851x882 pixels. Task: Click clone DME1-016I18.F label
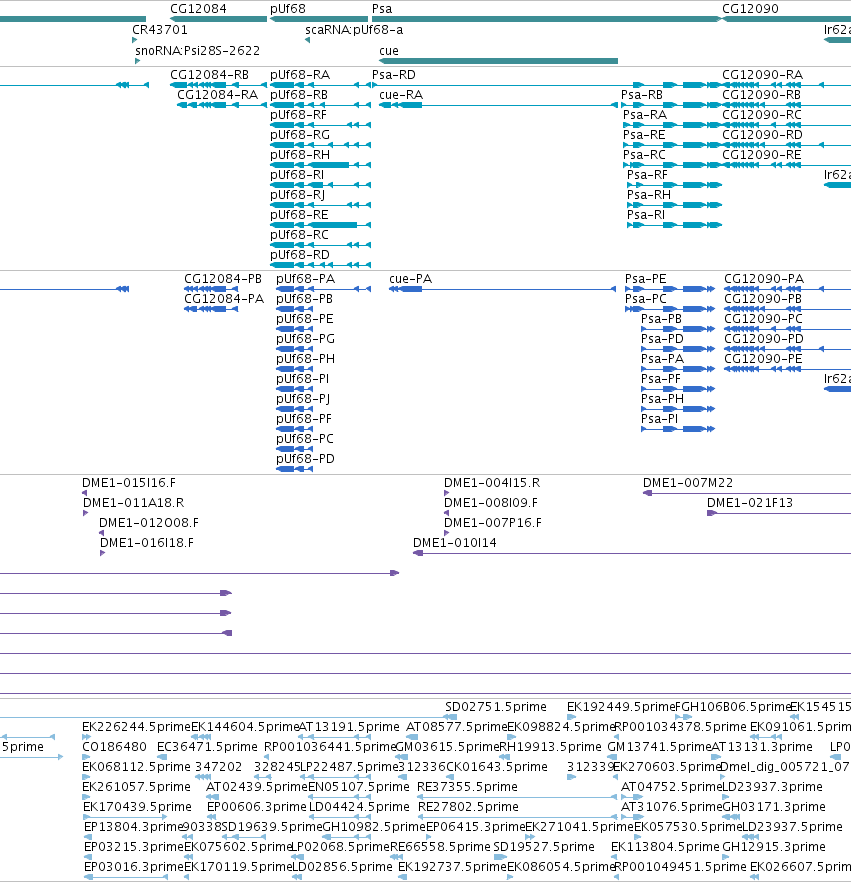147,543
